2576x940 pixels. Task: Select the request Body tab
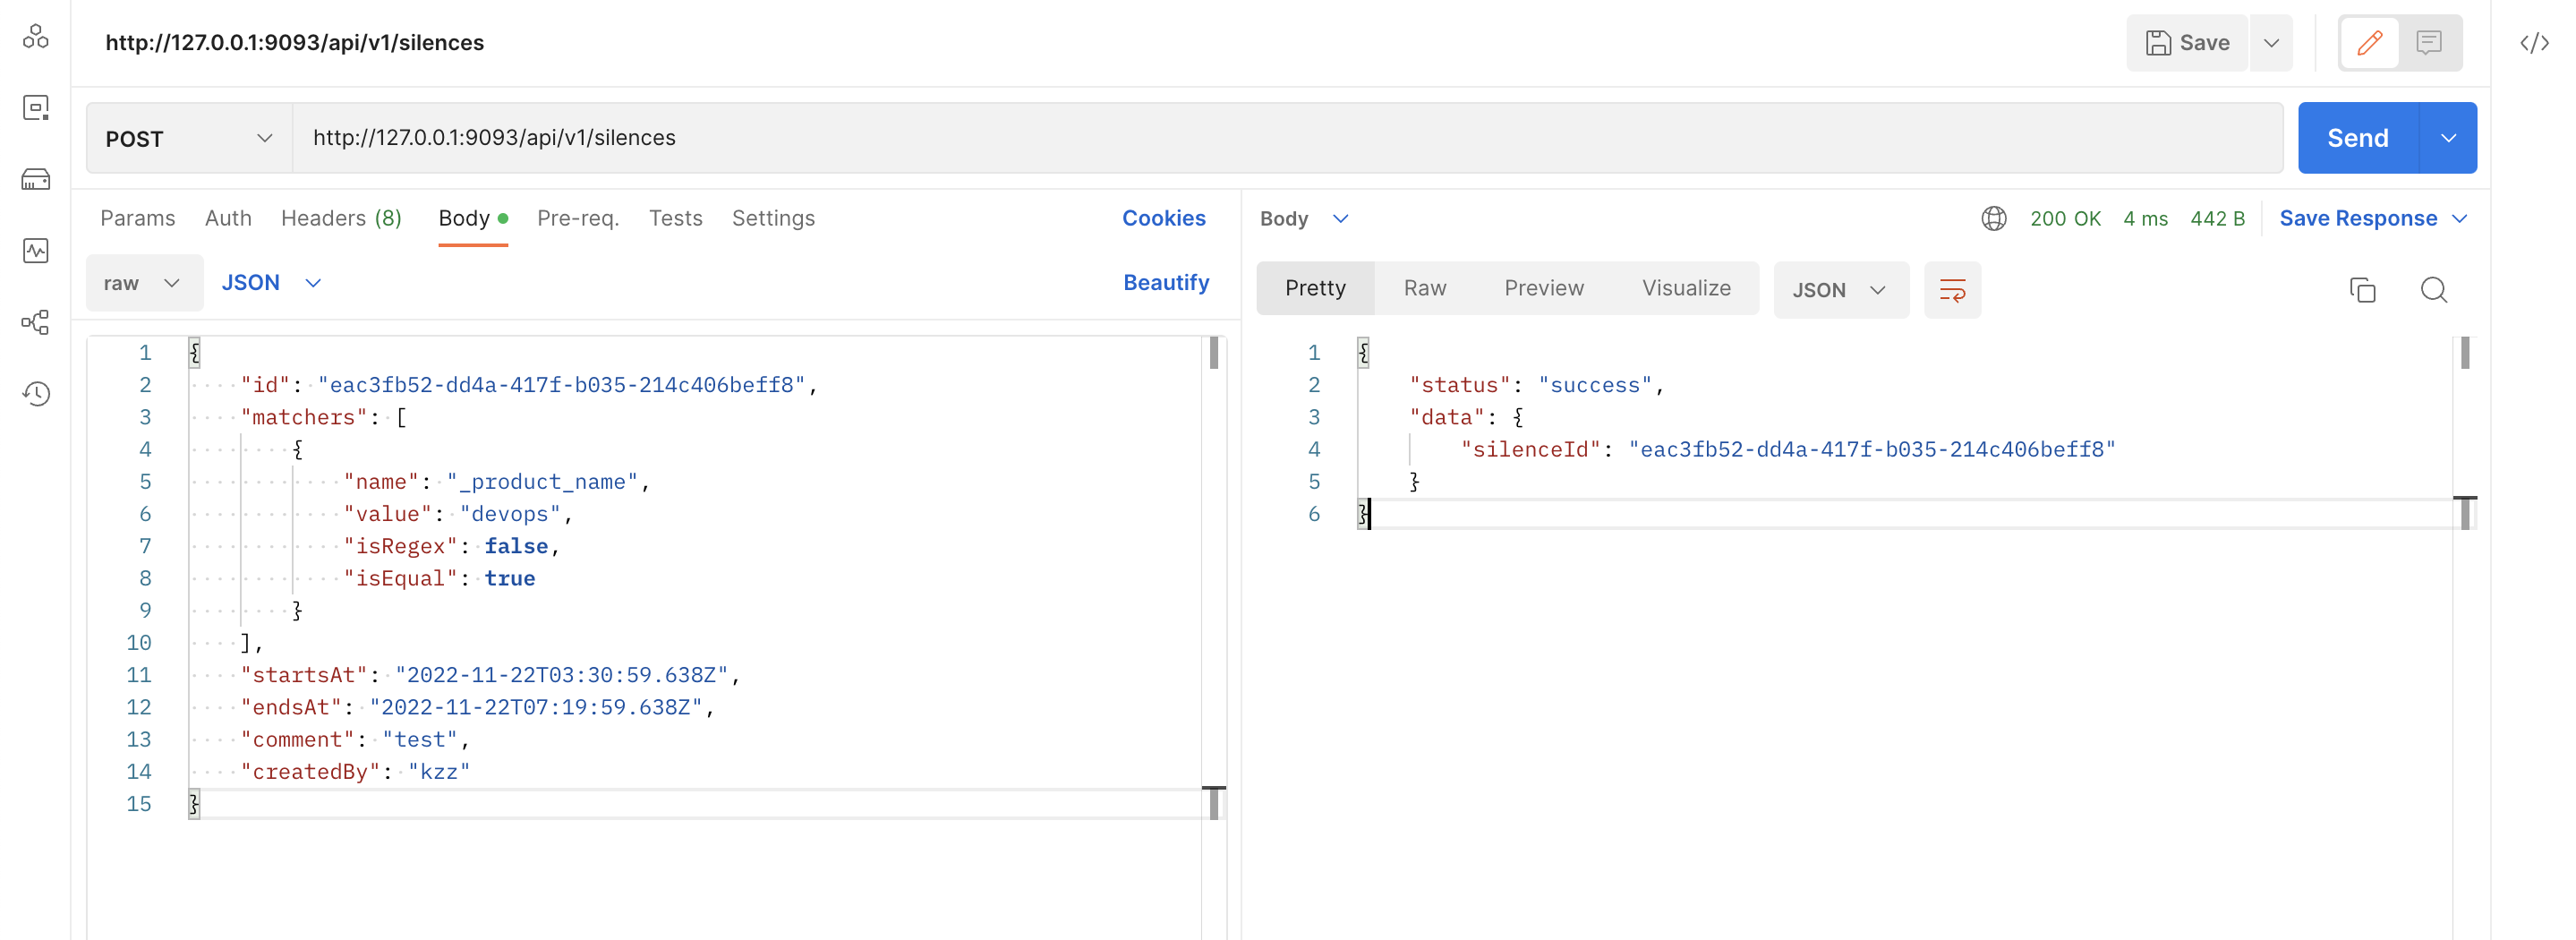pos(473,219)
